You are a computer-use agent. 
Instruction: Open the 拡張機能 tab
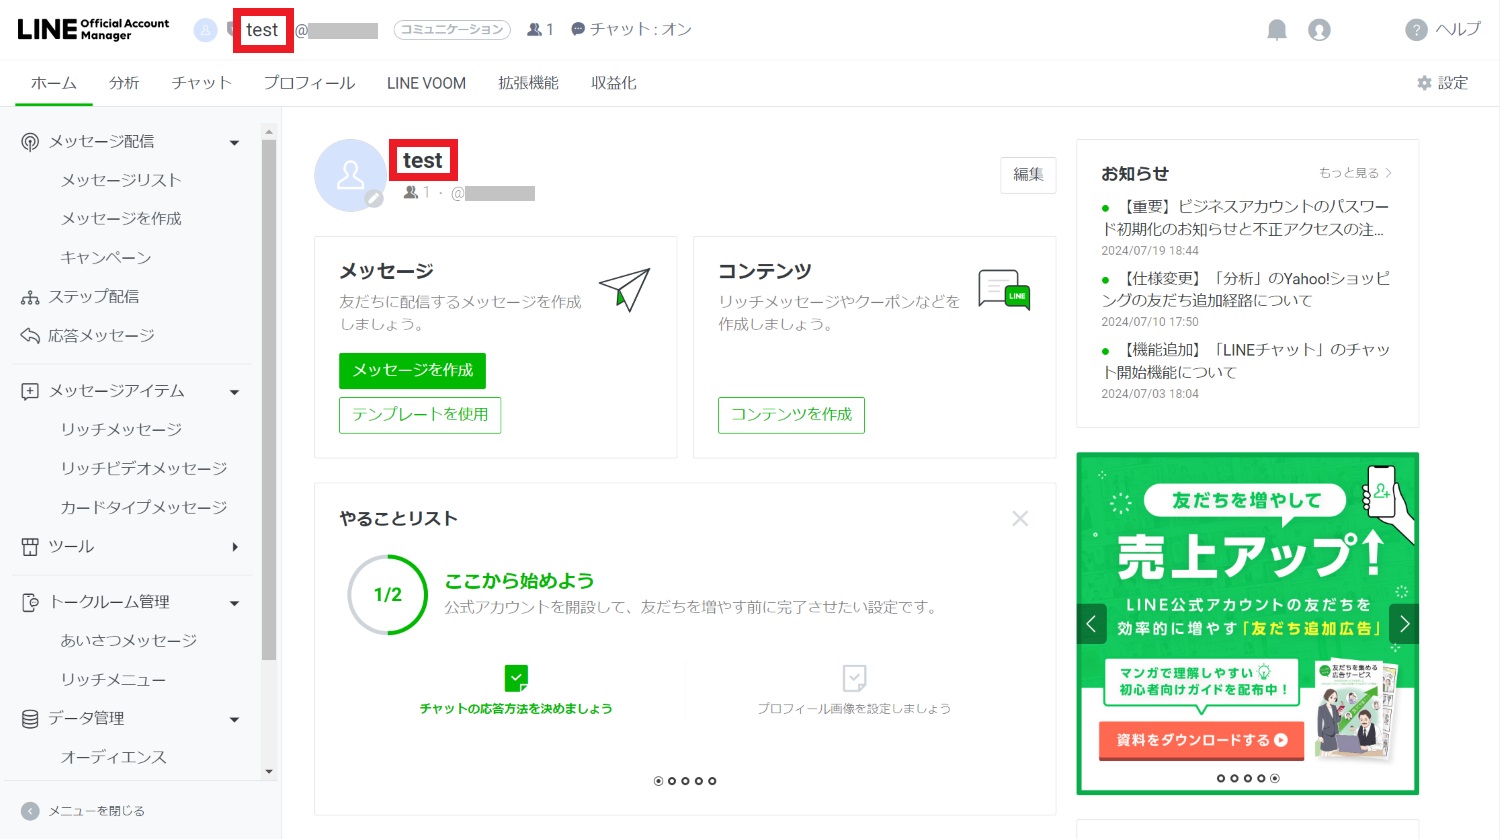pyautogui.click(x=528, y=83)
